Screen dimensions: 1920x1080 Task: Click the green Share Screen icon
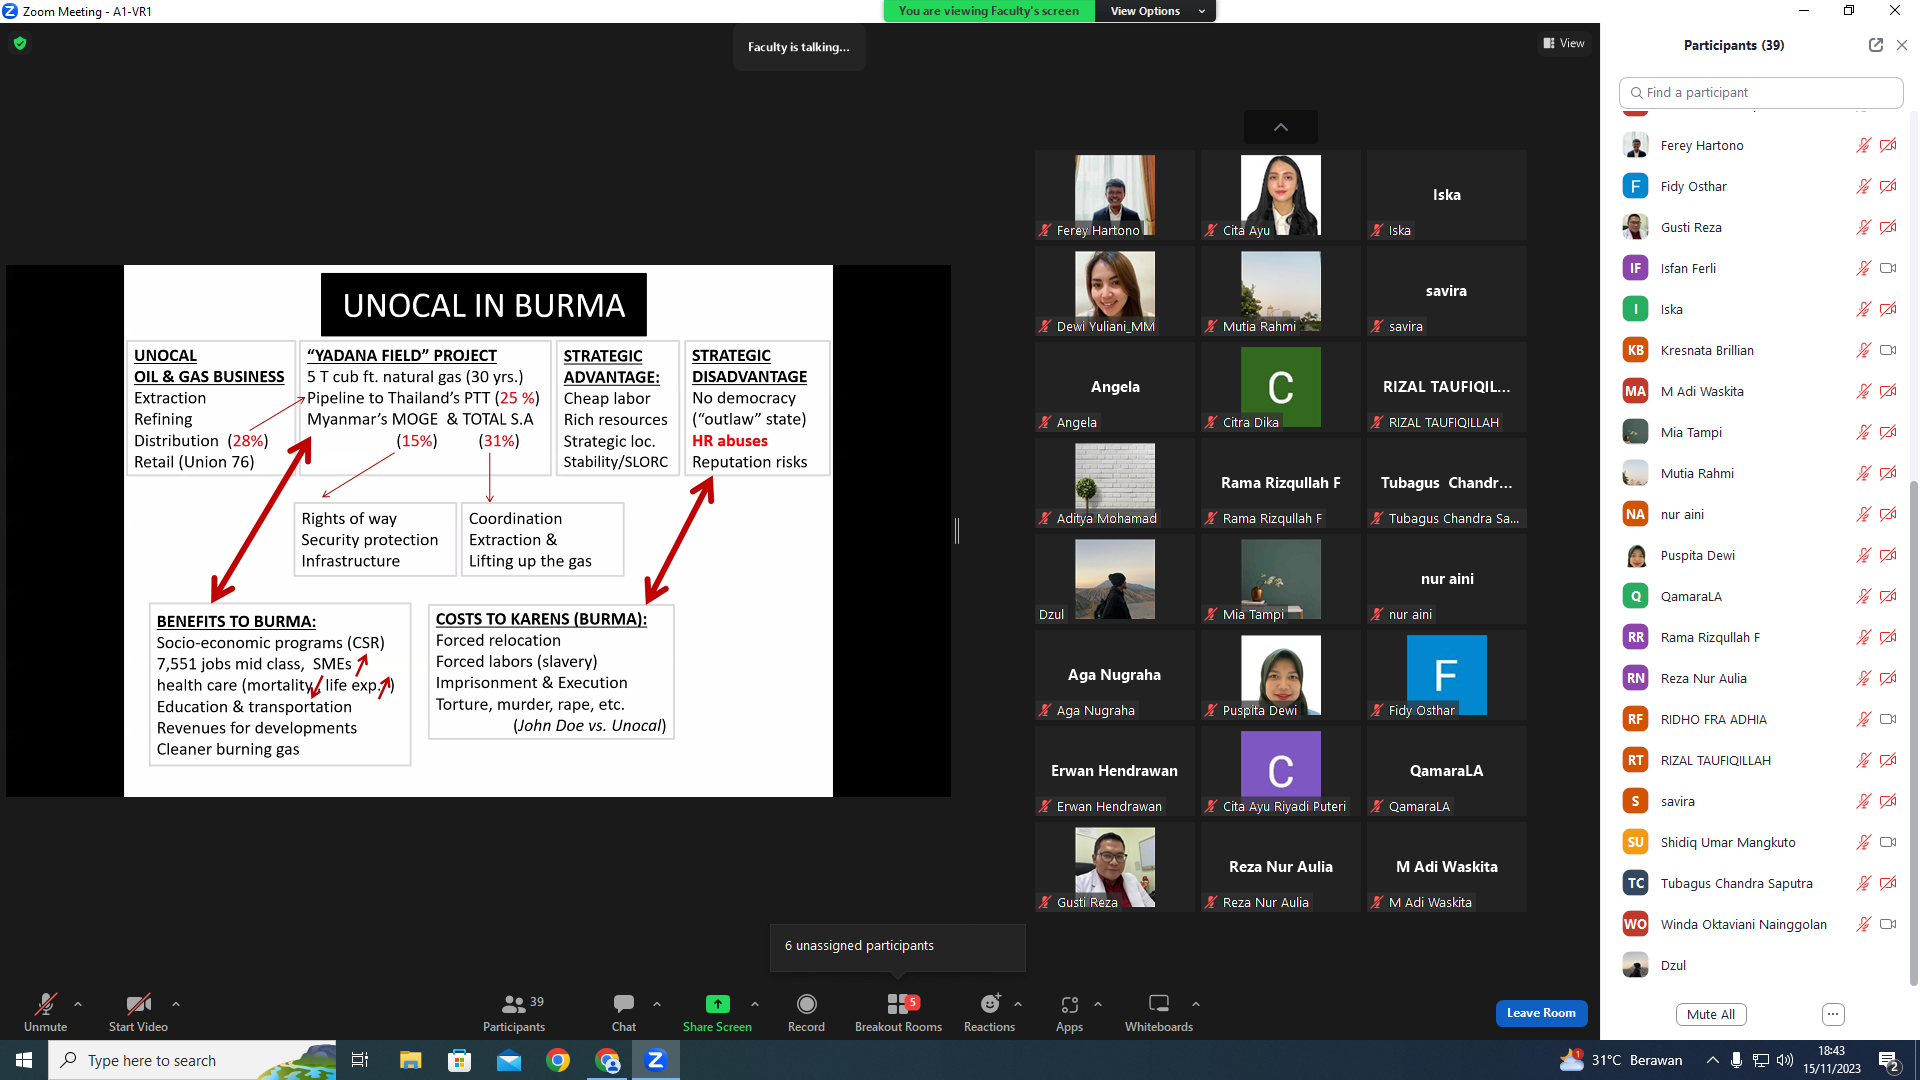click(717, 1004)
